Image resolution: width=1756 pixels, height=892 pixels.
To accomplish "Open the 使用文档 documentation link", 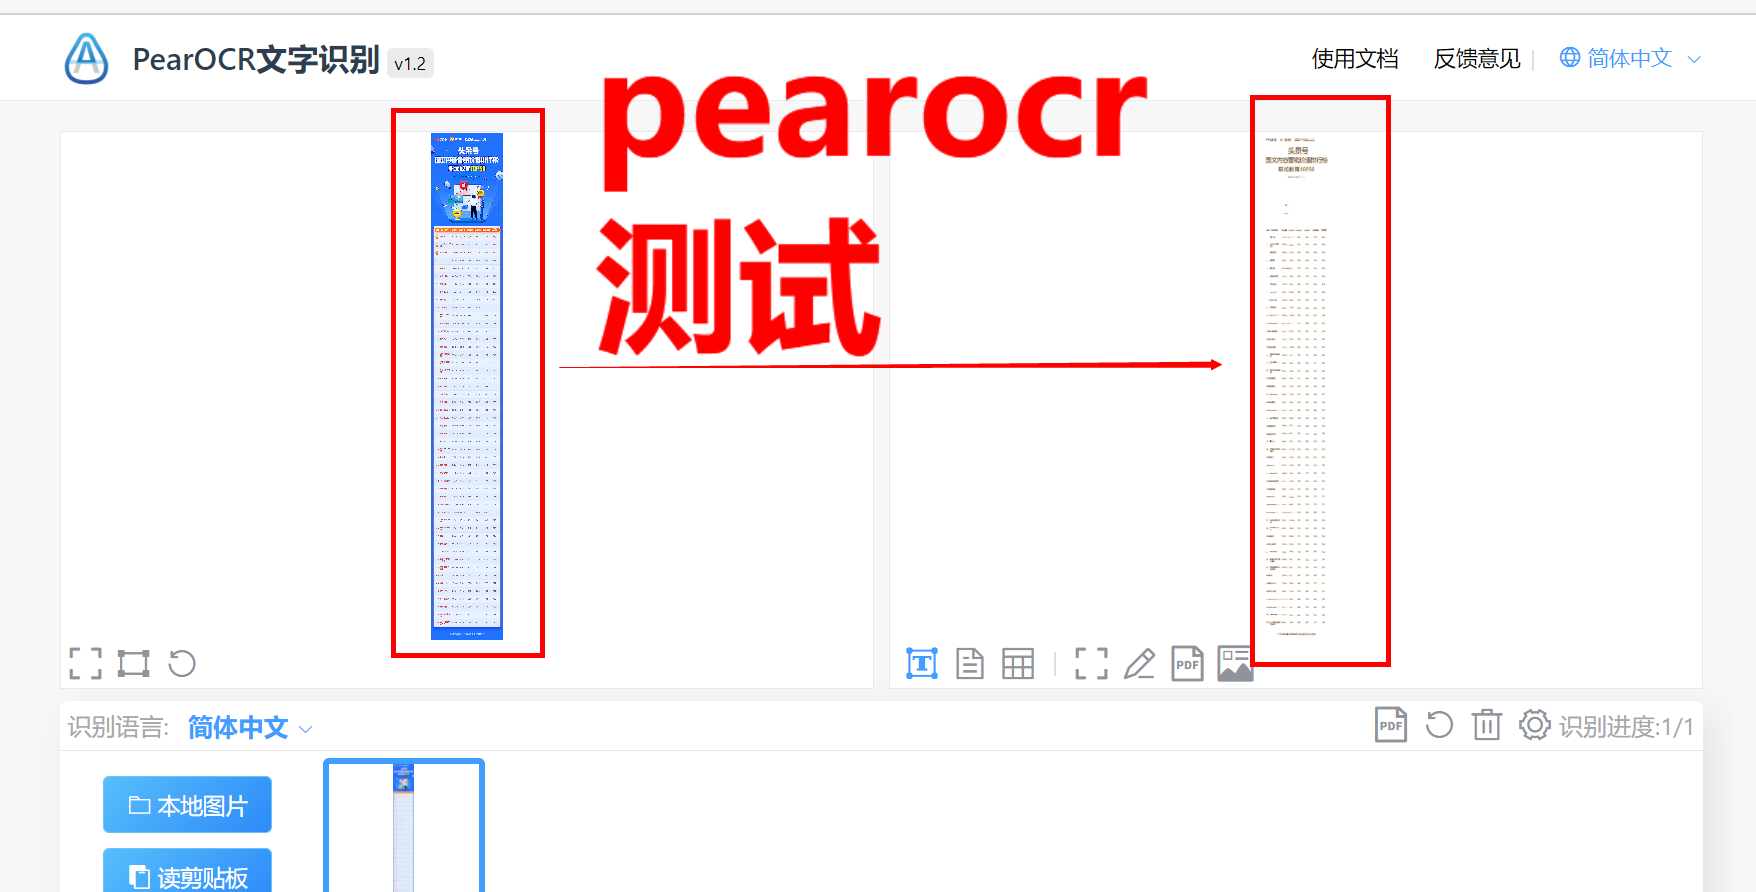I will tap(1355, 59).
